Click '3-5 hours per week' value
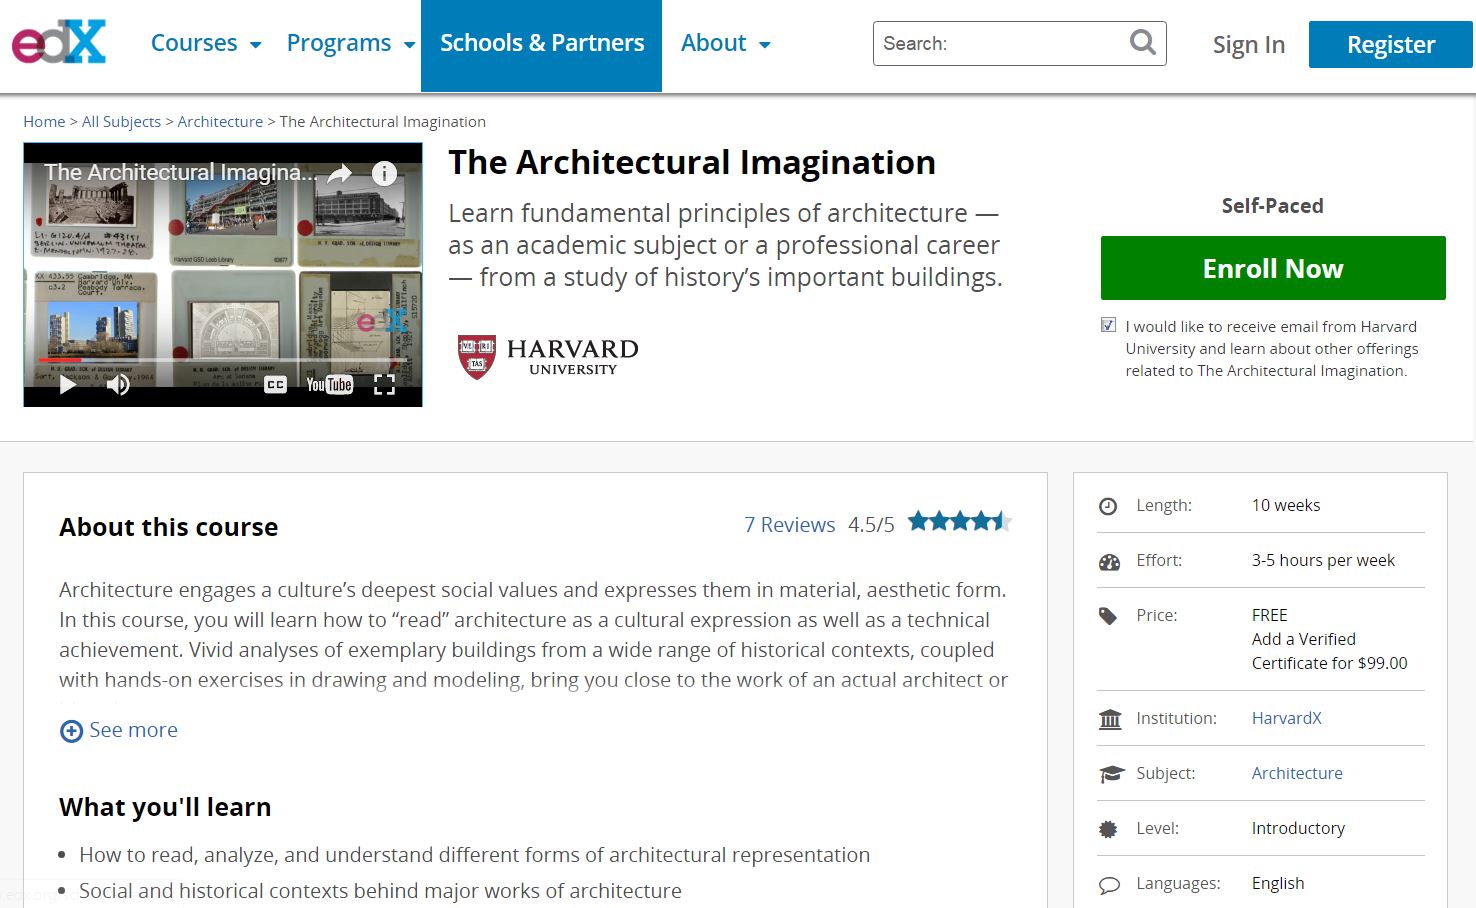Screen dimensions: 1476x908 tap(1323, 560)
